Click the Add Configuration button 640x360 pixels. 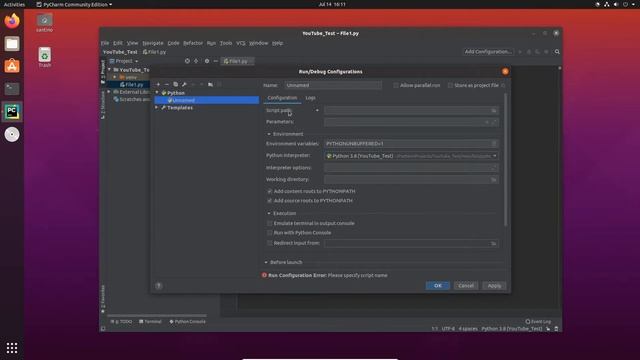tap(488, 52)
